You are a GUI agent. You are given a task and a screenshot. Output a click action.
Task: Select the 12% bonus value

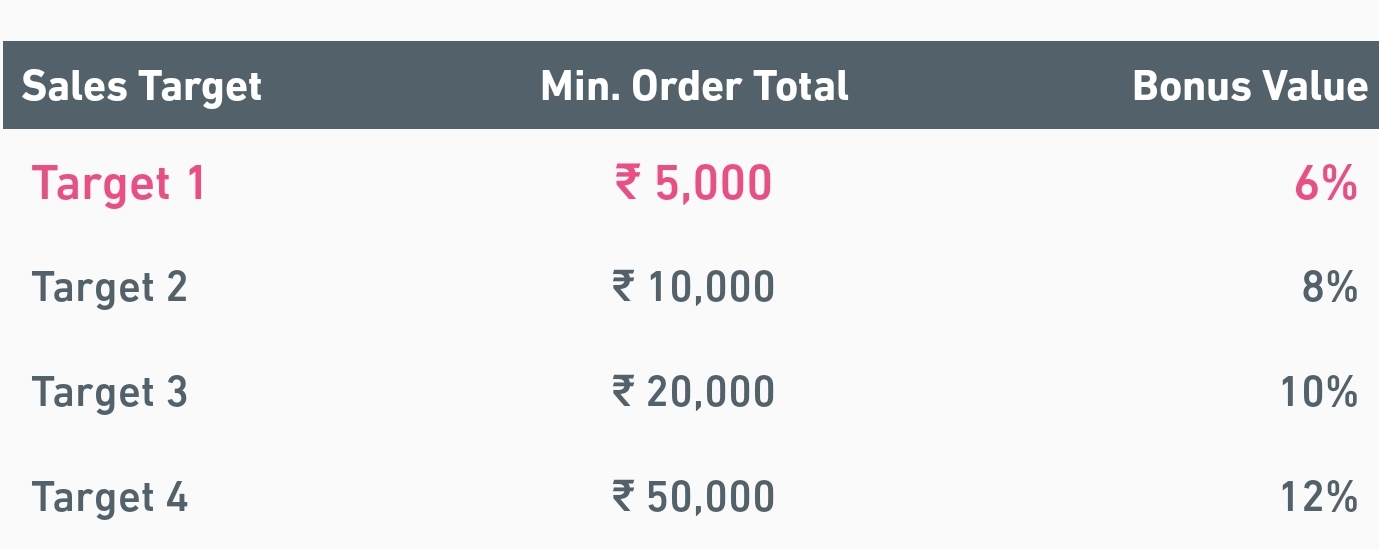pos(1318,497)
